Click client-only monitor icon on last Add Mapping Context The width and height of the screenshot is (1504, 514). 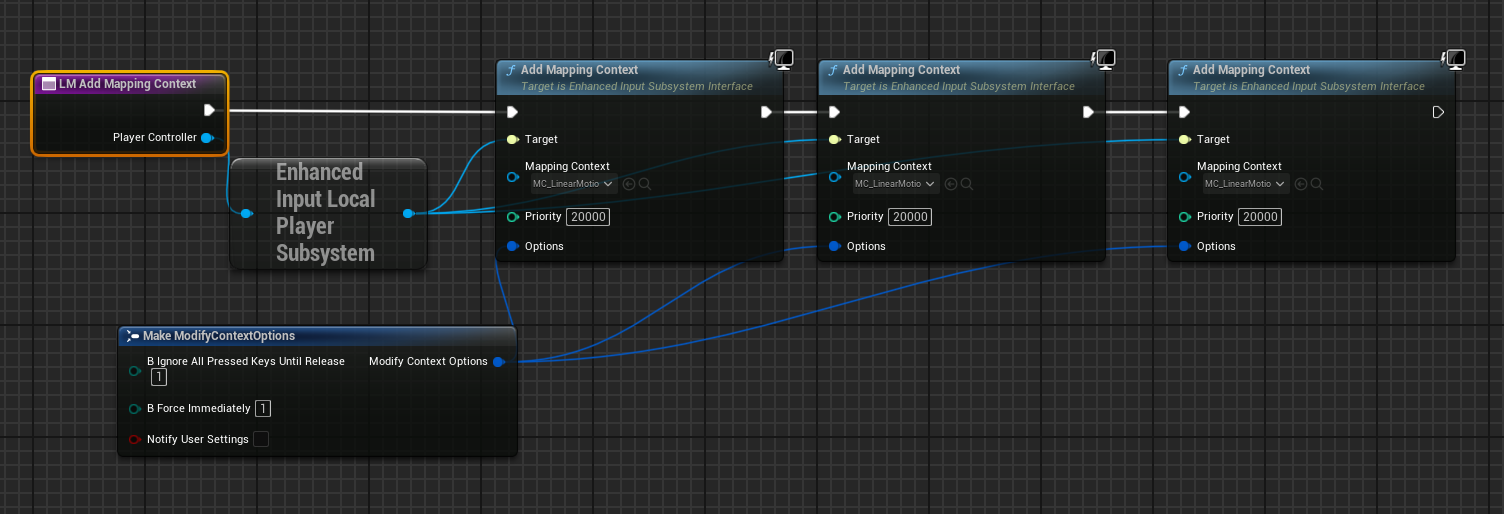1454,60
